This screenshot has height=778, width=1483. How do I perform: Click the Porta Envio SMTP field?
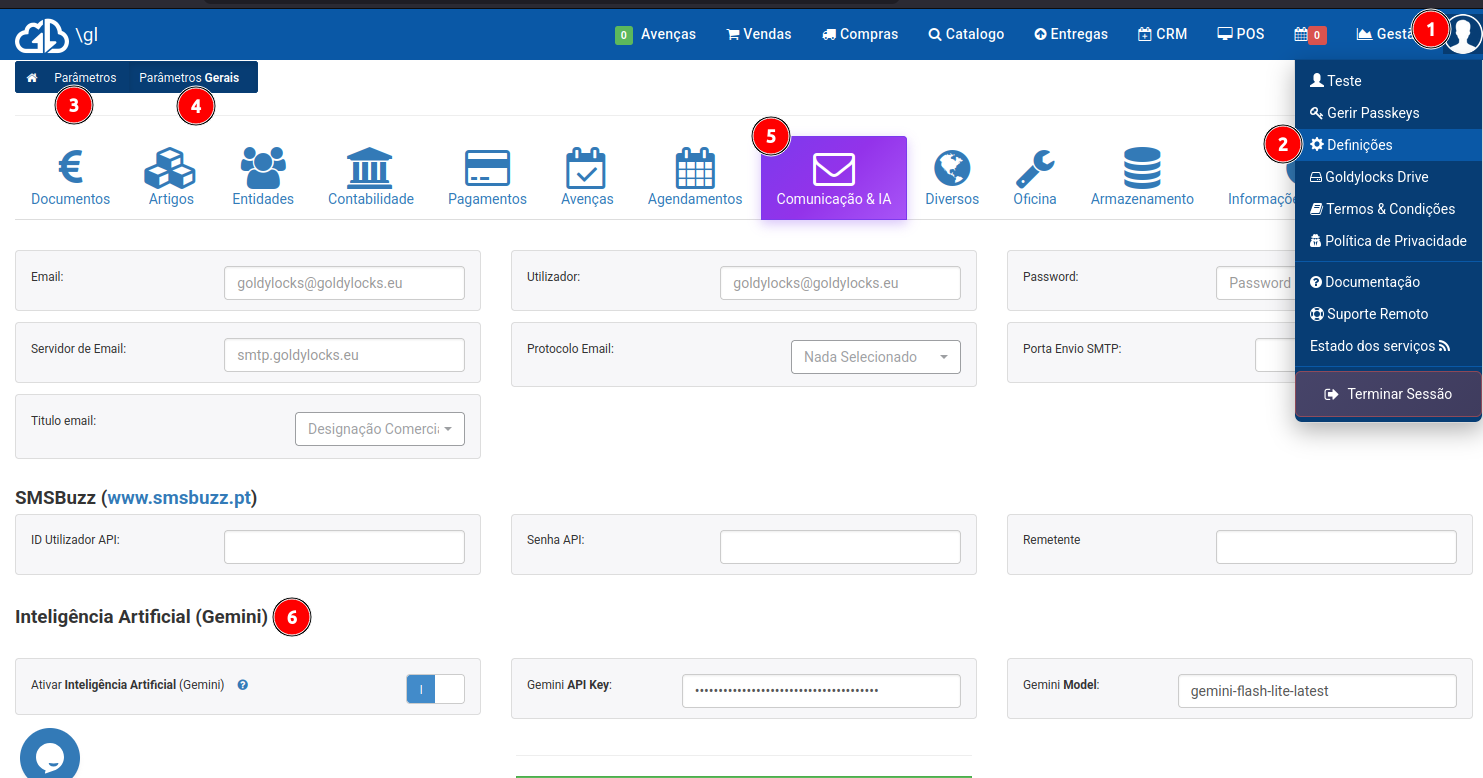1275,355
